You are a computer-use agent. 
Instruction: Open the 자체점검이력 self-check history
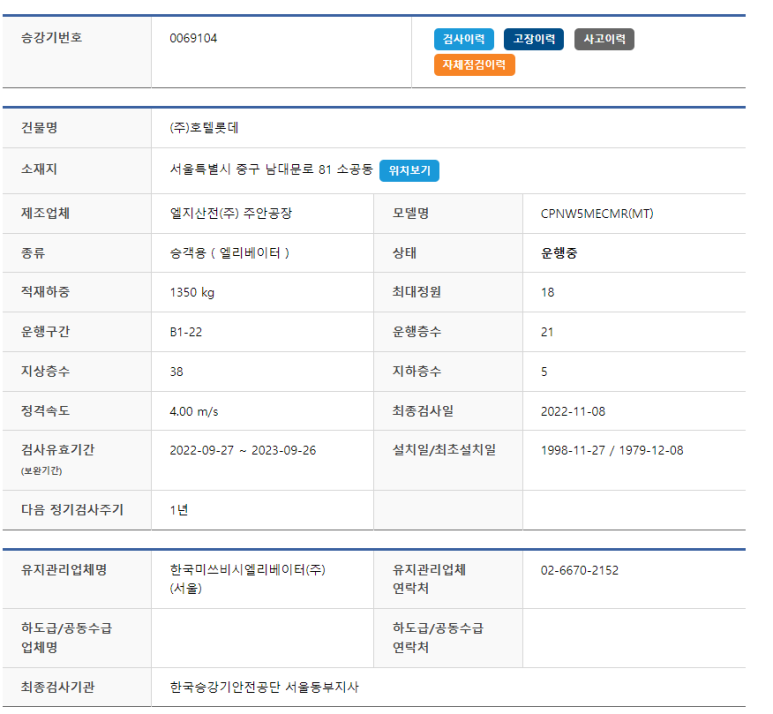pos(474,65)
